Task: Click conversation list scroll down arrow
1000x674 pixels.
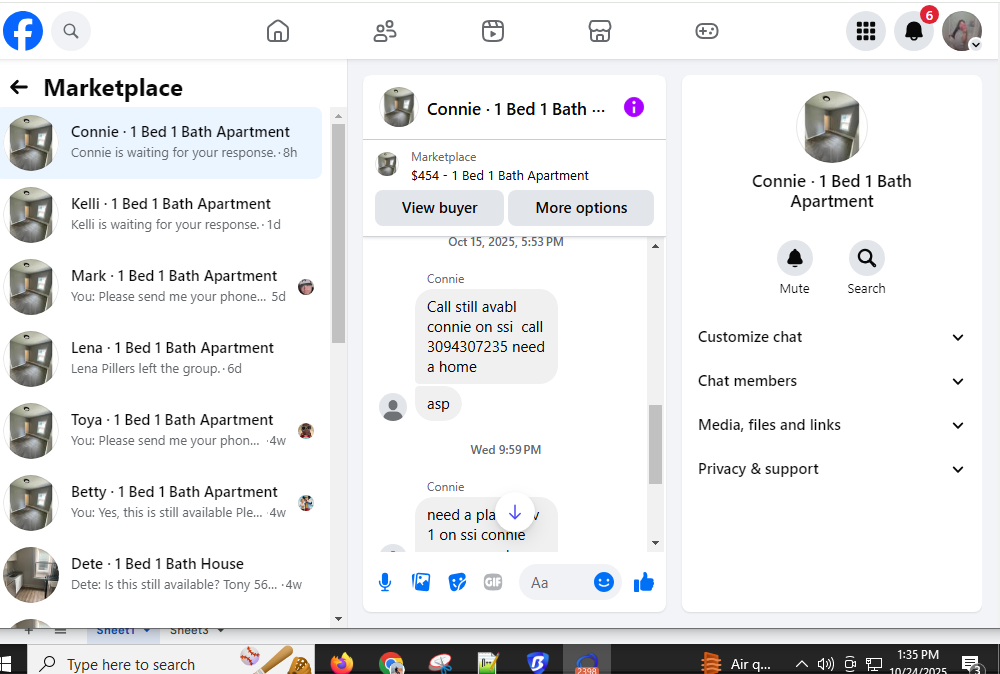Action: pos(338,619)
